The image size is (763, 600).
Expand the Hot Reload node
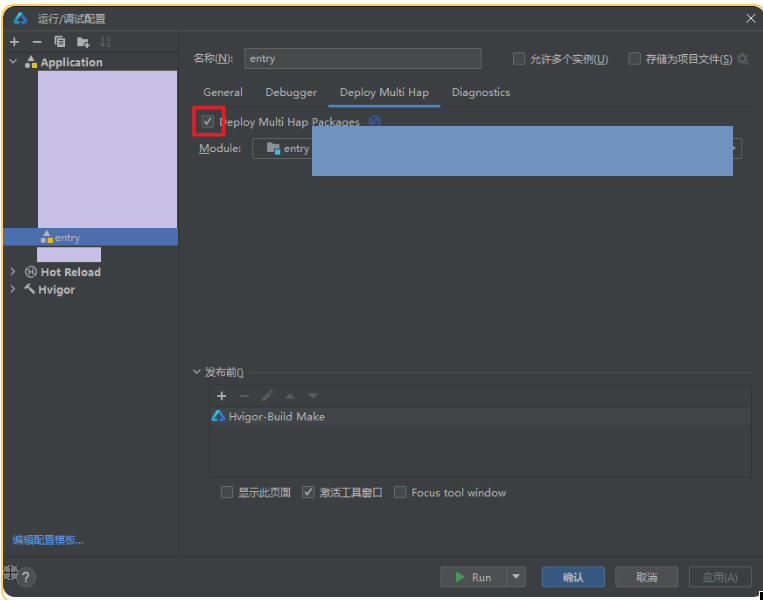(13, 272)
